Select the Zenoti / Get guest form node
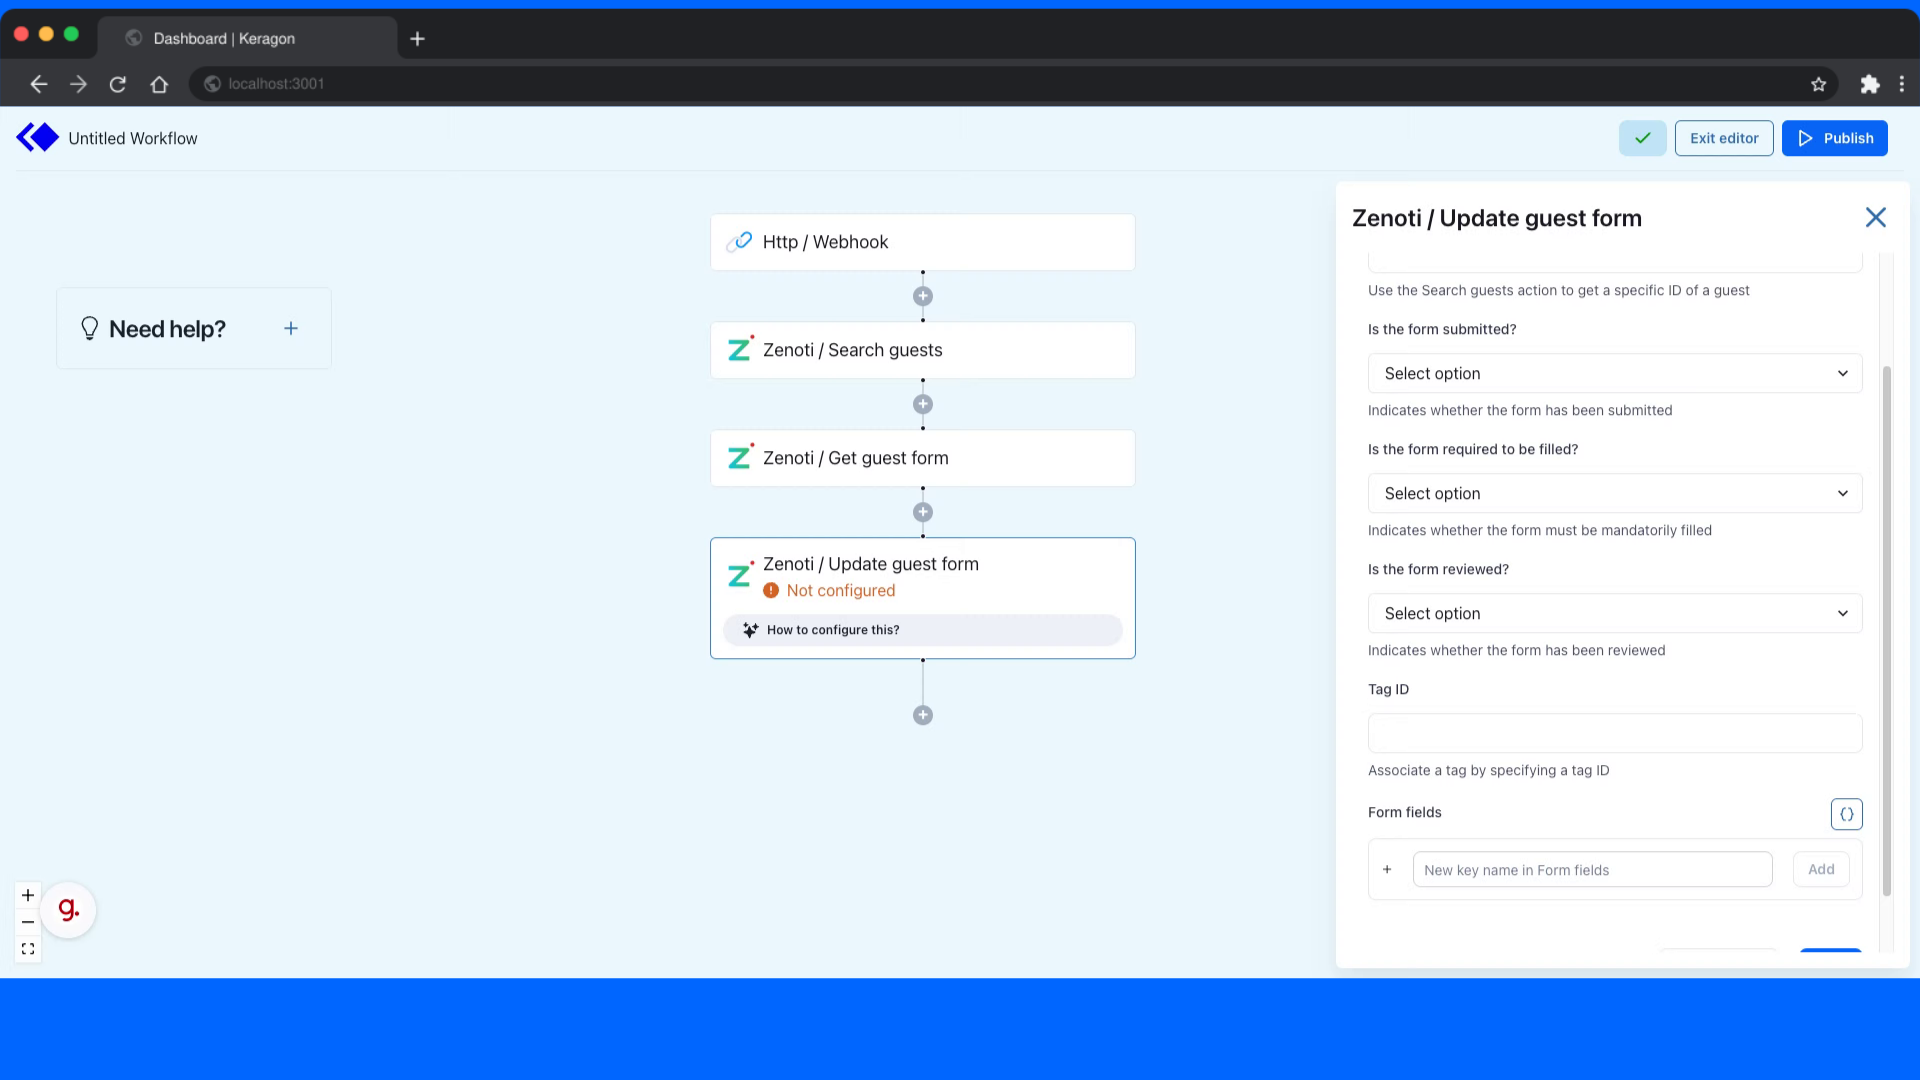Image resolution: width=1920 pixels, height=1080 pixels. 922,458
